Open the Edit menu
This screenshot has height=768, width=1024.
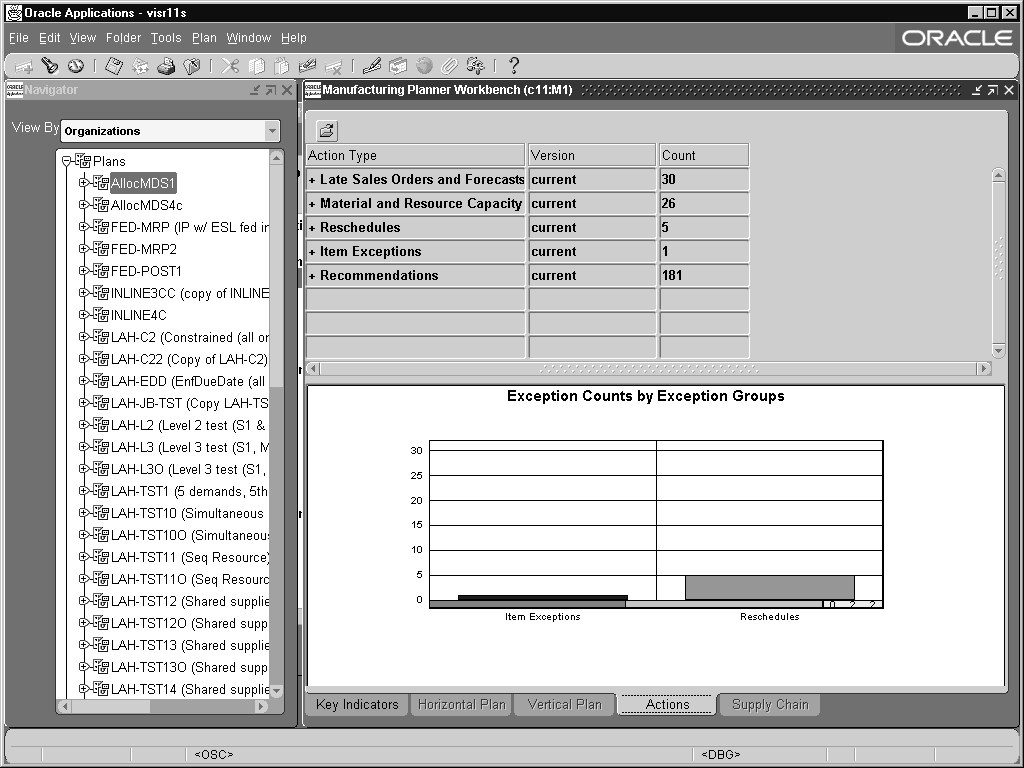tap(50, 38)
